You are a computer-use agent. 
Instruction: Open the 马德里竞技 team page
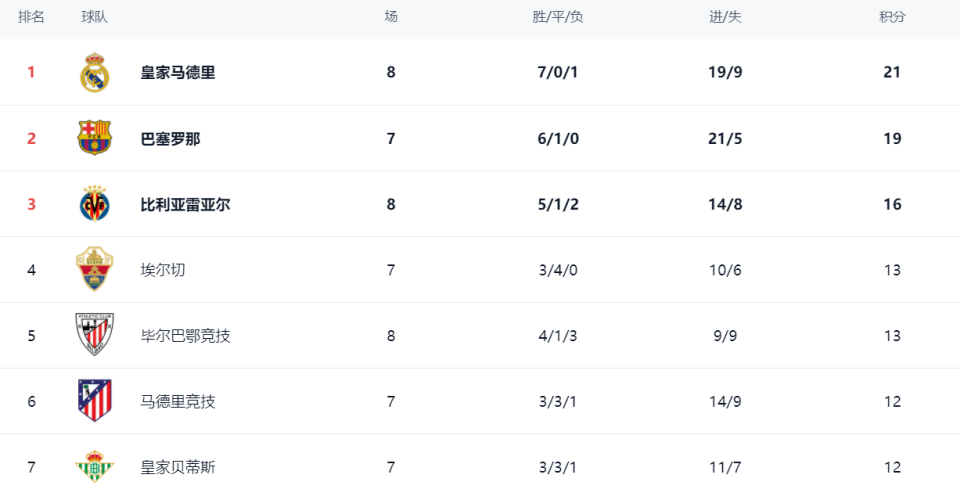pyautogui.click(x=178, y=402)
